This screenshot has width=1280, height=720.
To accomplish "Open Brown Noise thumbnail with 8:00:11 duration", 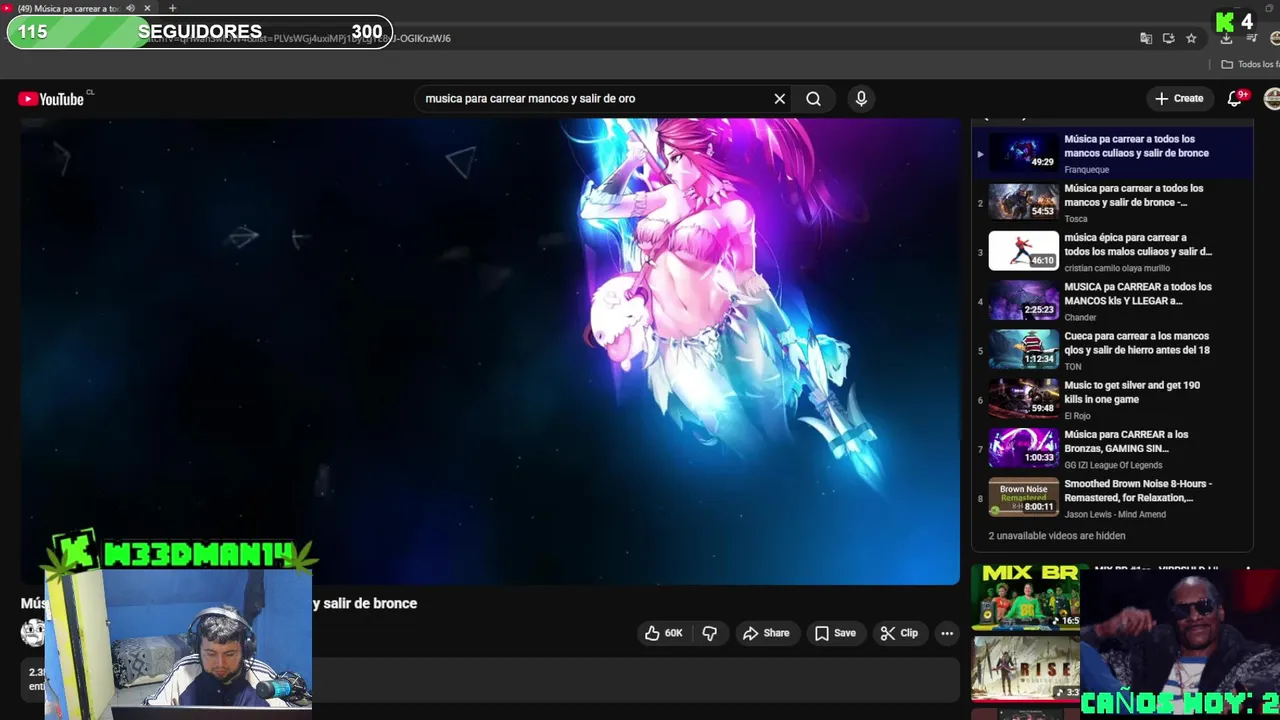I will click(x=1023, y=497).
